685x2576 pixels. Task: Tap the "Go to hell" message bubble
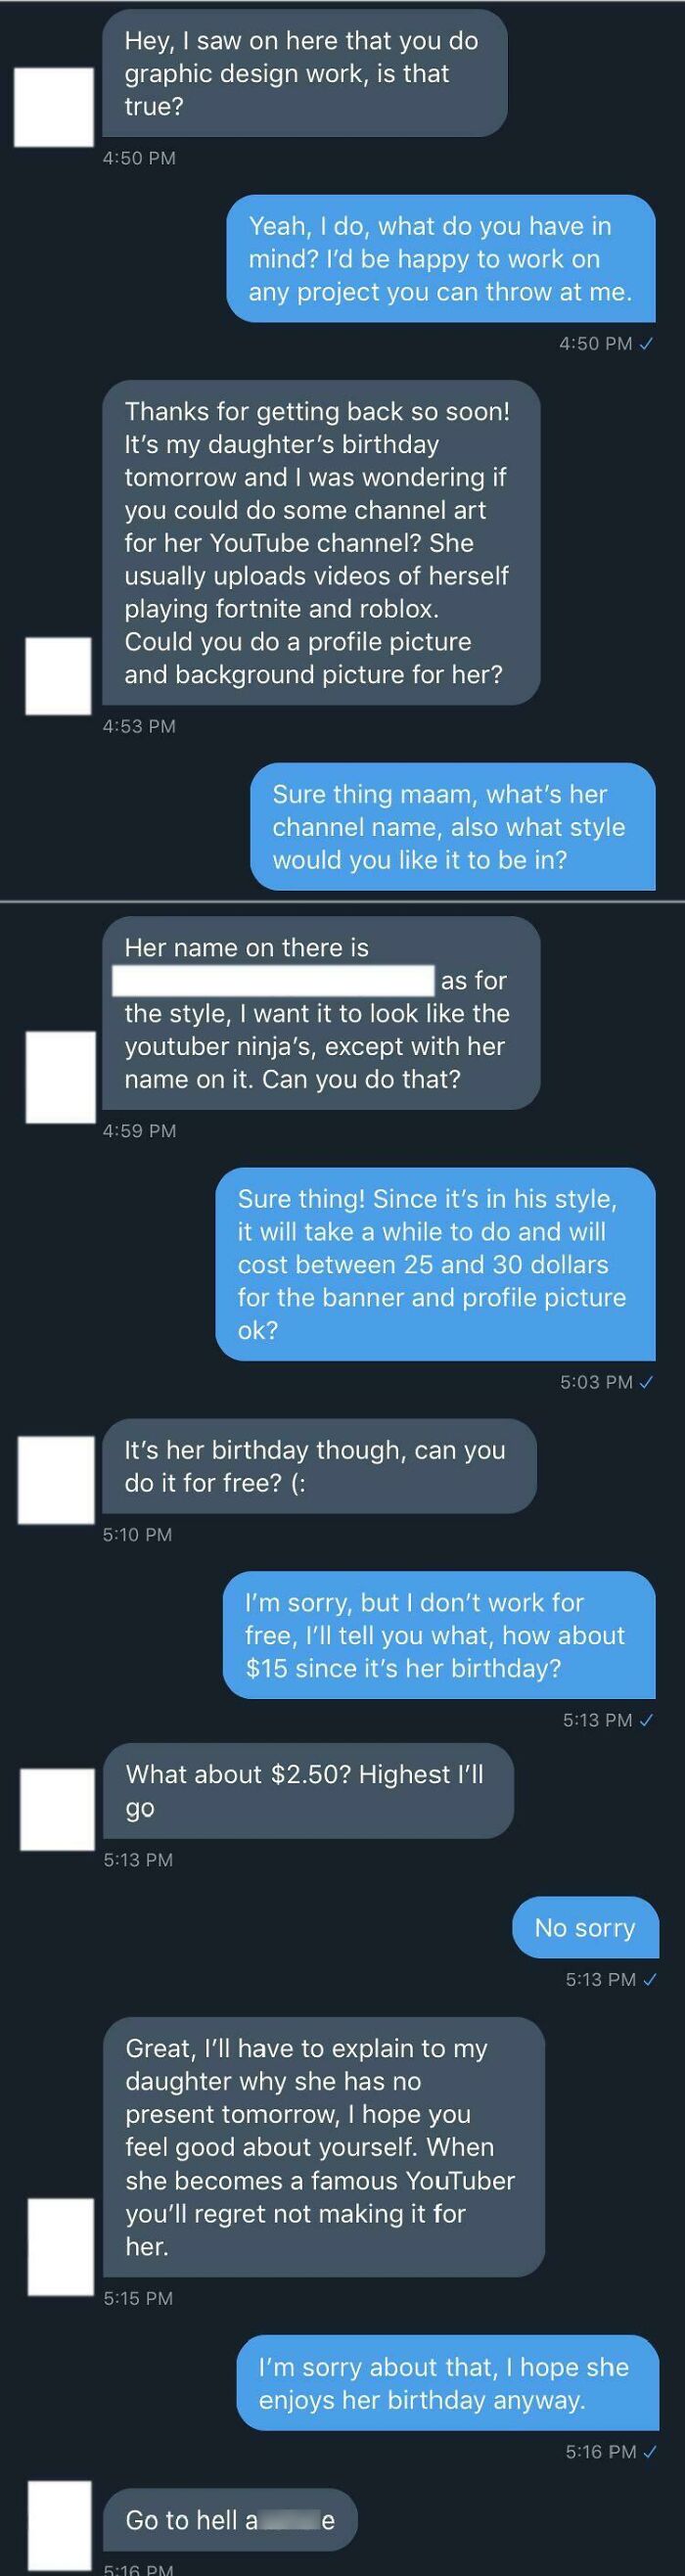pos(231,2520)
